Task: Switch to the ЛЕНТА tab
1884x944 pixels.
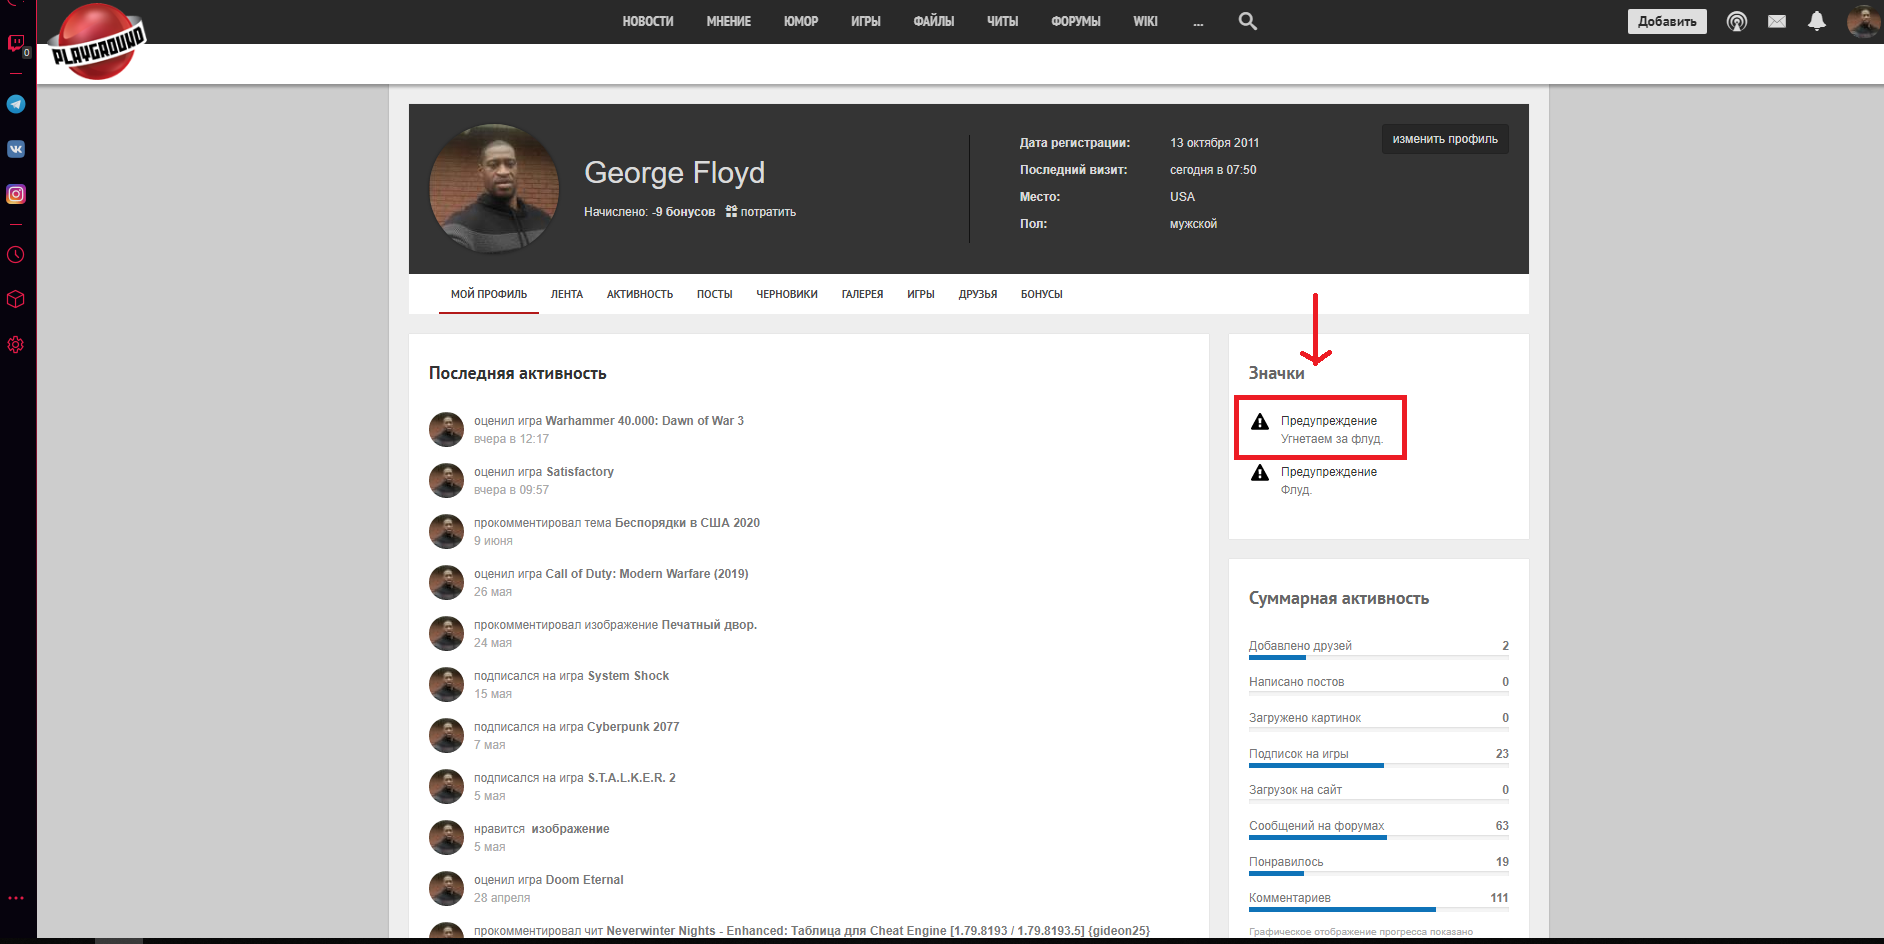Action: [566, 294]
